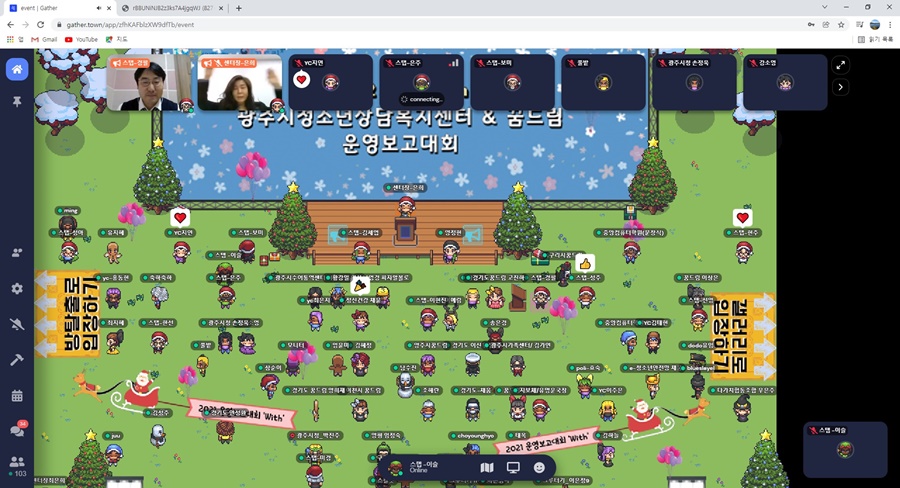This screenshot has width=900, height=488.
Task: Click own 스탭-이슬 self-view tile
Action: (x=845, y=450)
